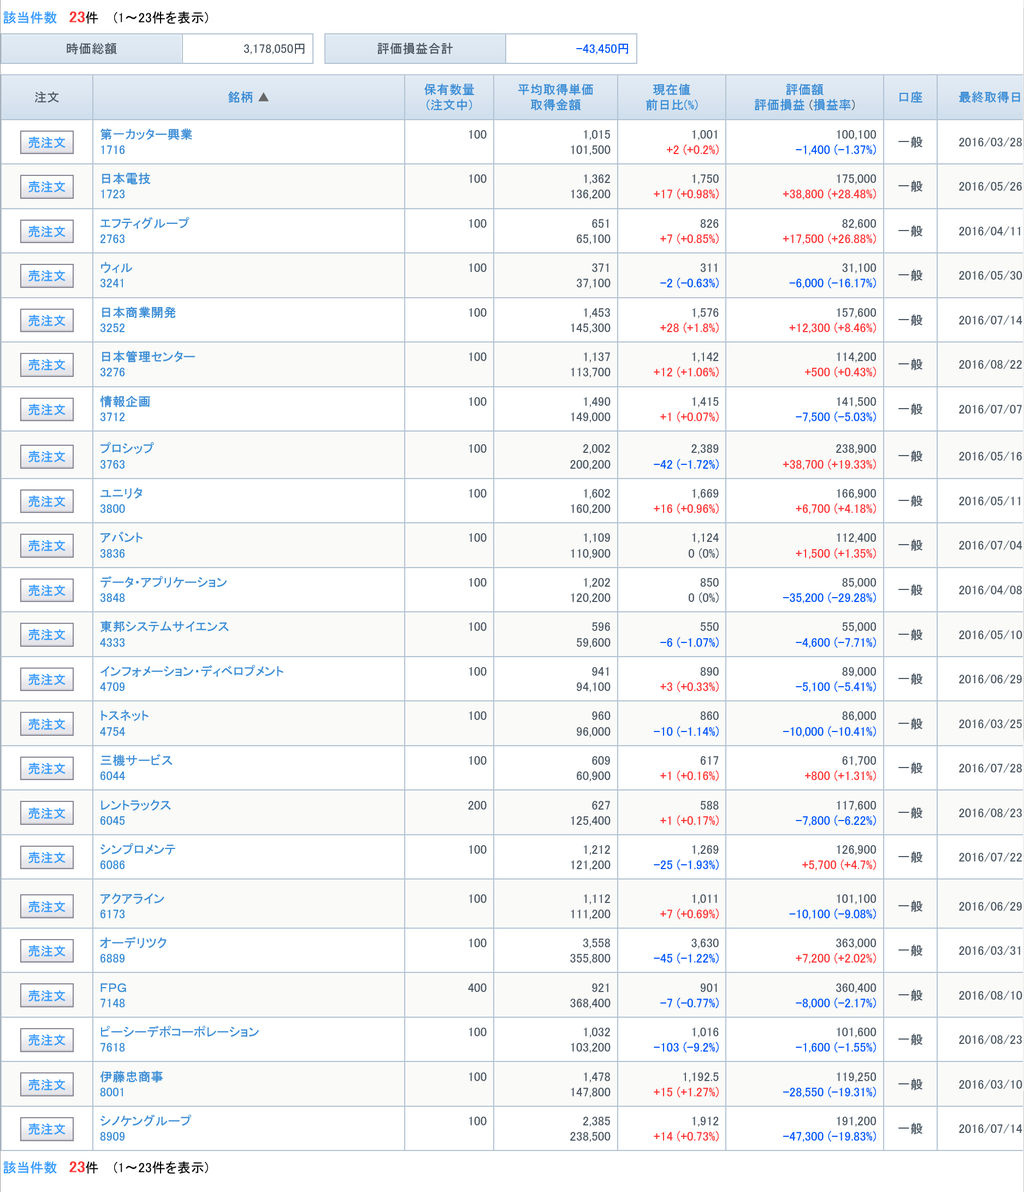Open the 東邦システムサイエンス stock link
1024x1192 pixels.
click(x=164, y=626)
